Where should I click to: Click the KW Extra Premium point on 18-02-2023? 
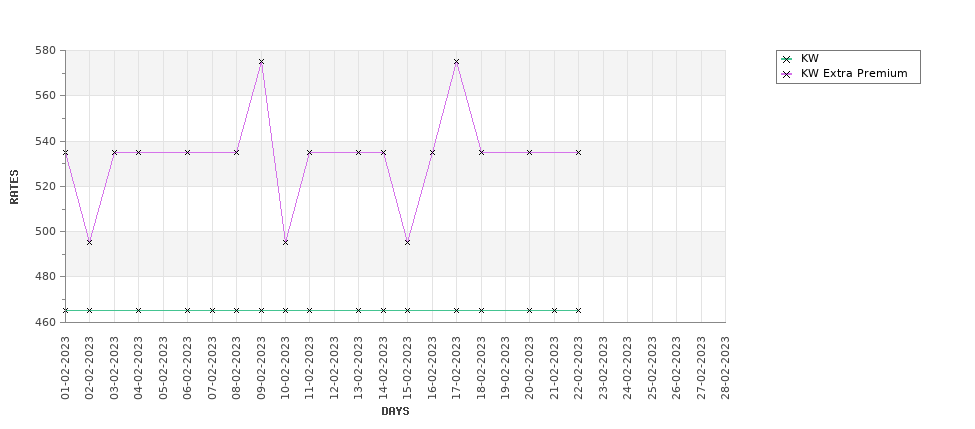coord(481,152)
